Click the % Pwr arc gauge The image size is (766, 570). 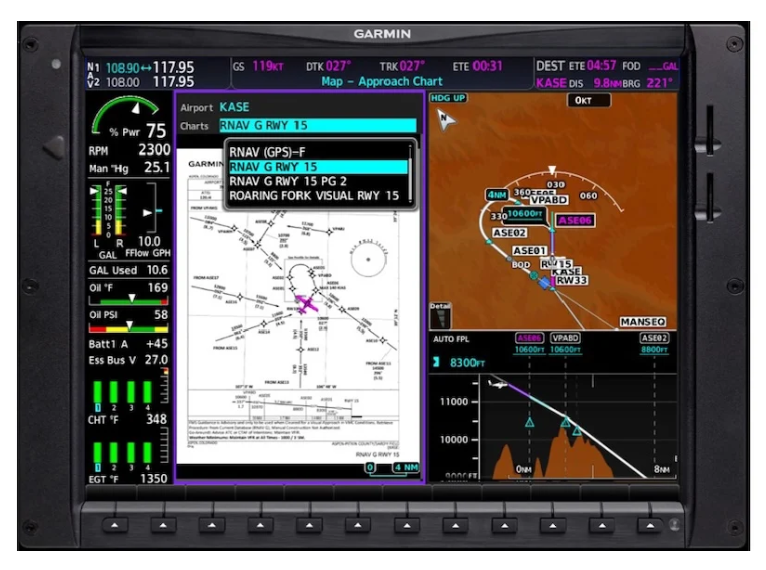point(126,114)
